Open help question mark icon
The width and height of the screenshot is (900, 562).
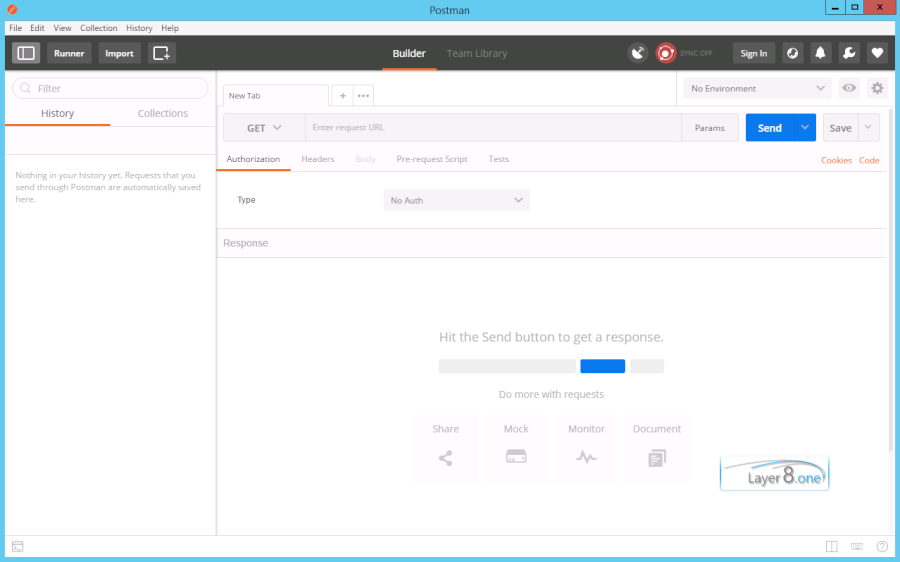pos(882,546)
